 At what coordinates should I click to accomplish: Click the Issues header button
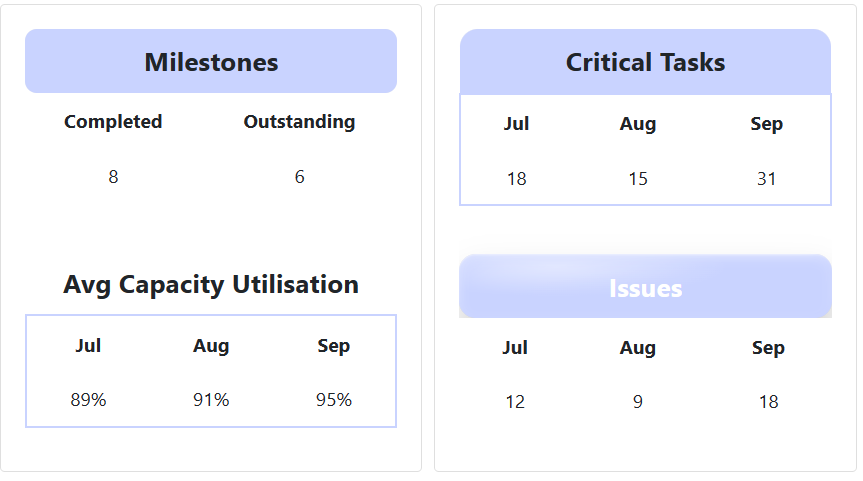point(645,288)
